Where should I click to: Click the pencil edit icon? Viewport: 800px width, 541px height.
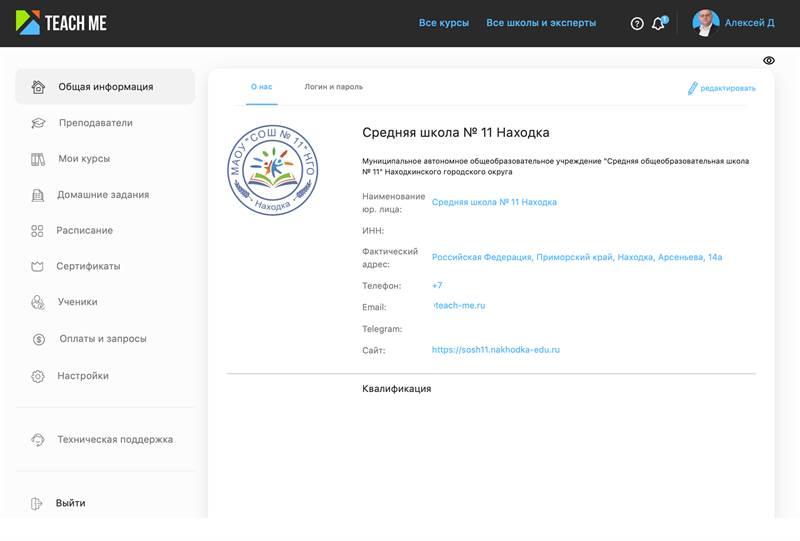692,88
